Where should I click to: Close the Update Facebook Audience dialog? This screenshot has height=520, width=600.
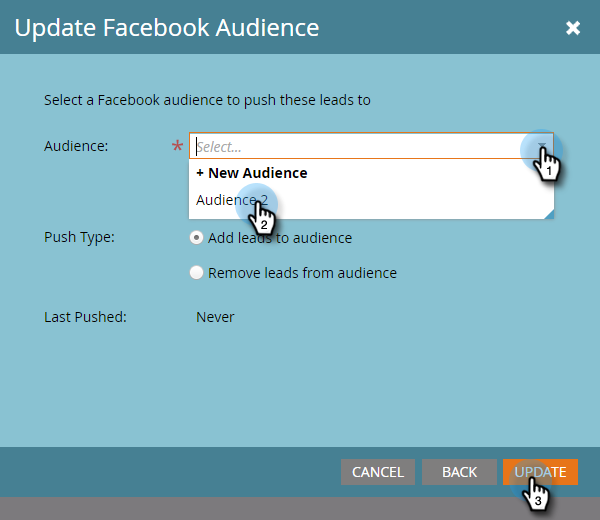click(x=573, y=28)
